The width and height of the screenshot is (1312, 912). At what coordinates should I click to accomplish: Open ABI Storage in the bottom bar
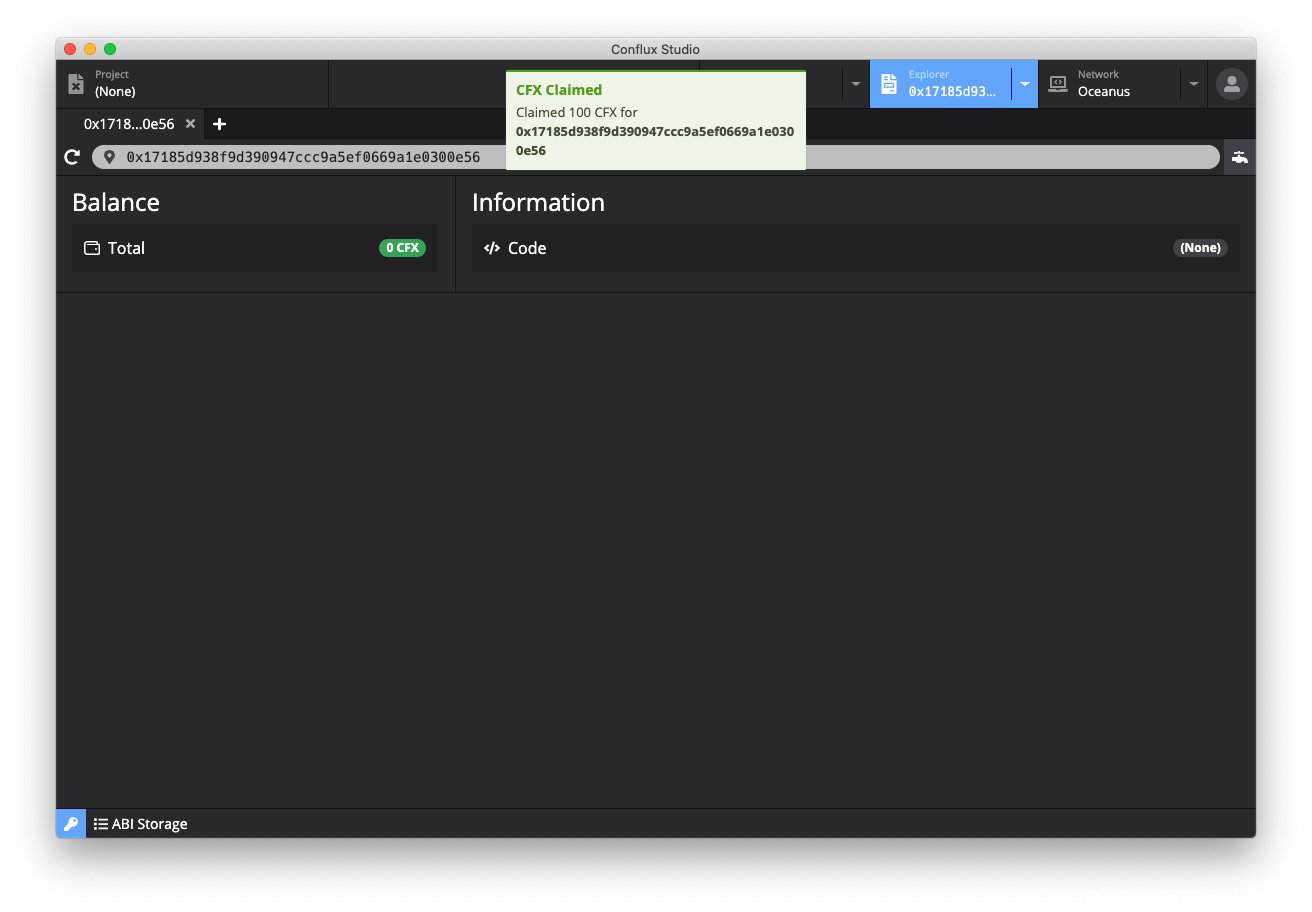tap(141, 824)
